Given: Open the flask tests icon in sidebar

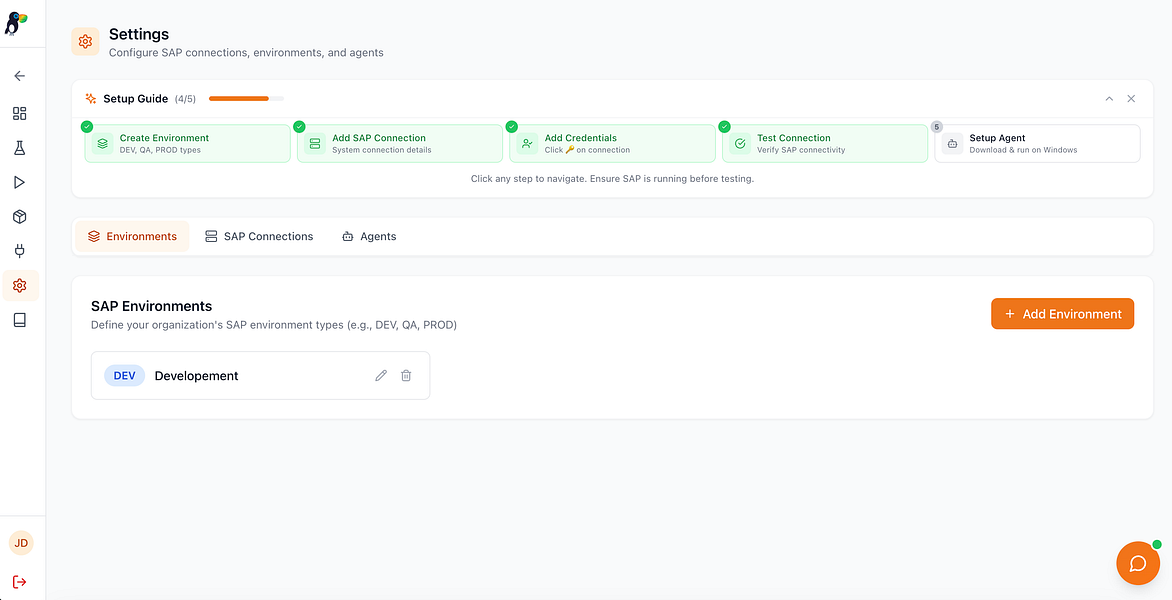Looking at the screenshot, I should click(20, 148).
